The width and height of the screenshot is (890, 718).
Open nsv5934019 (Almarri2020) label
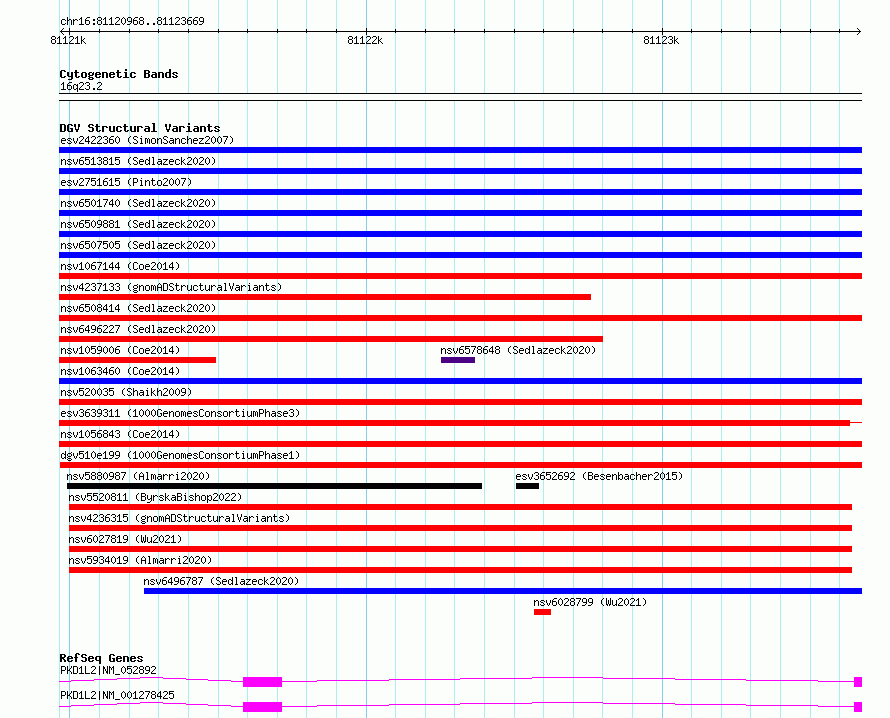click(140, 560)
